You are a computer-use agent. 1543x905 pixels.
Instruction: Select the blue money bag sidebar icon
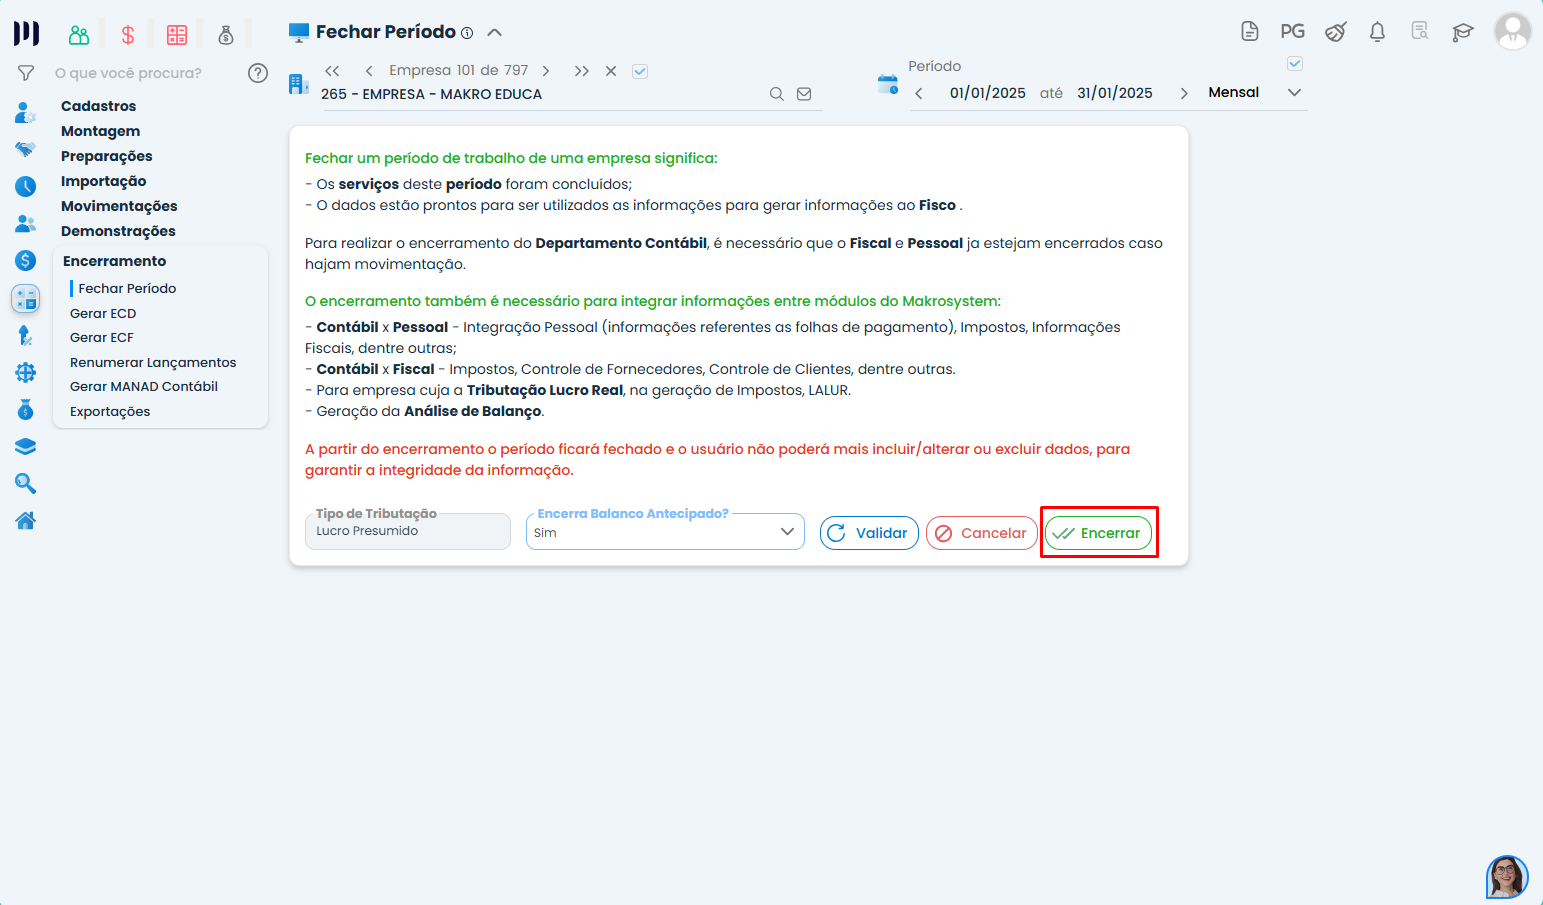(x=26, y=410)
